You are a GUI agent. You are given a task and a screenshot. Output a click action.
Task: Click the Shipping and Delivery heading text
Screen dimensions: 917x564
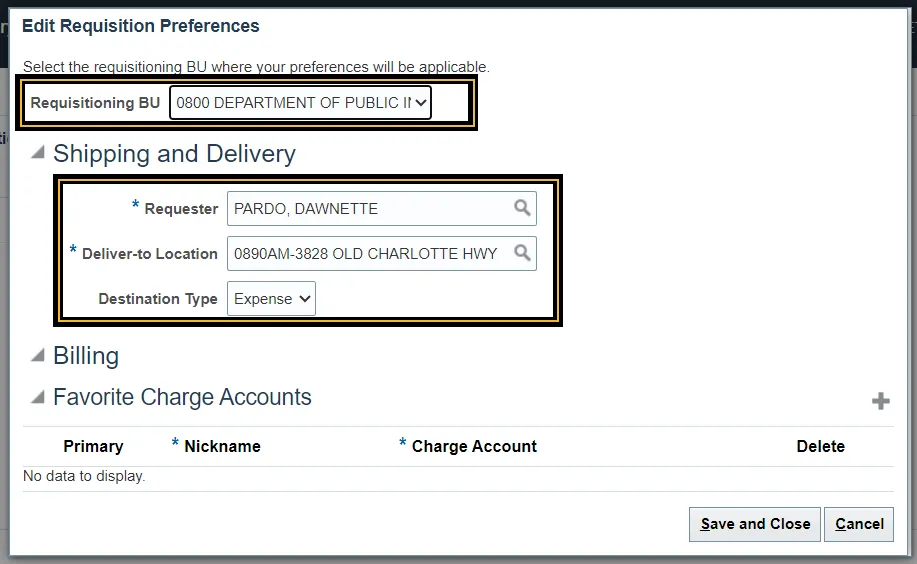tap(174, 154)
